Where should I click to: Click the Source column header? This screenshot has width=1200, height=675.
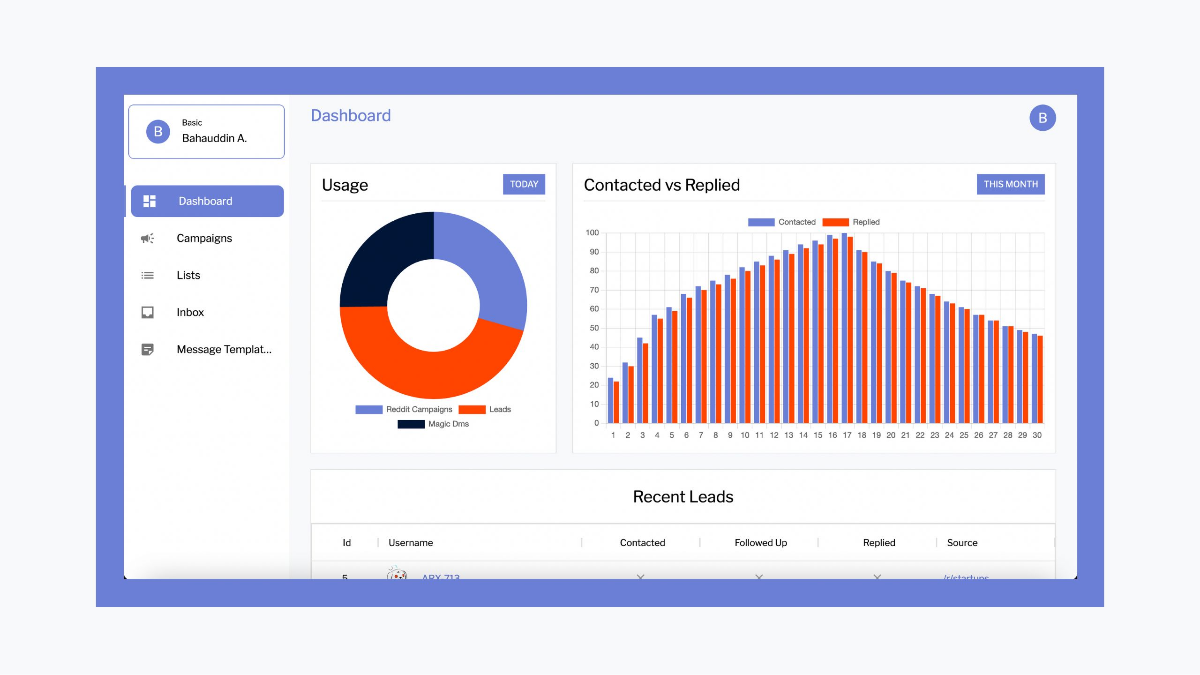coord(962,543)
